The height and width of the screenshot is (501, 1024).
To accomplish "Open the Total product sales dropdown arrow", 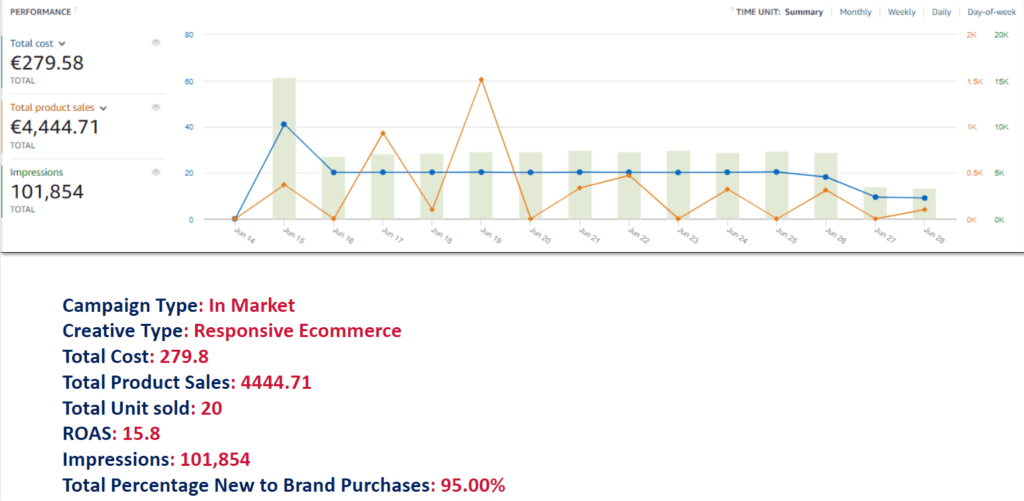I will [103, 107].
